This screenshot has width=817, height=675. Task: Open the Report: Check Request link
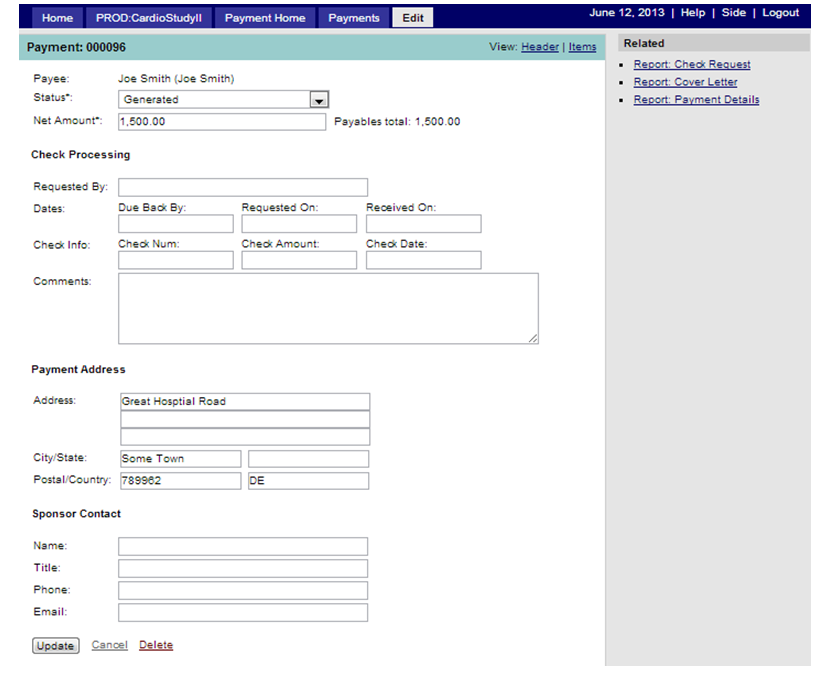pos(692,65)
